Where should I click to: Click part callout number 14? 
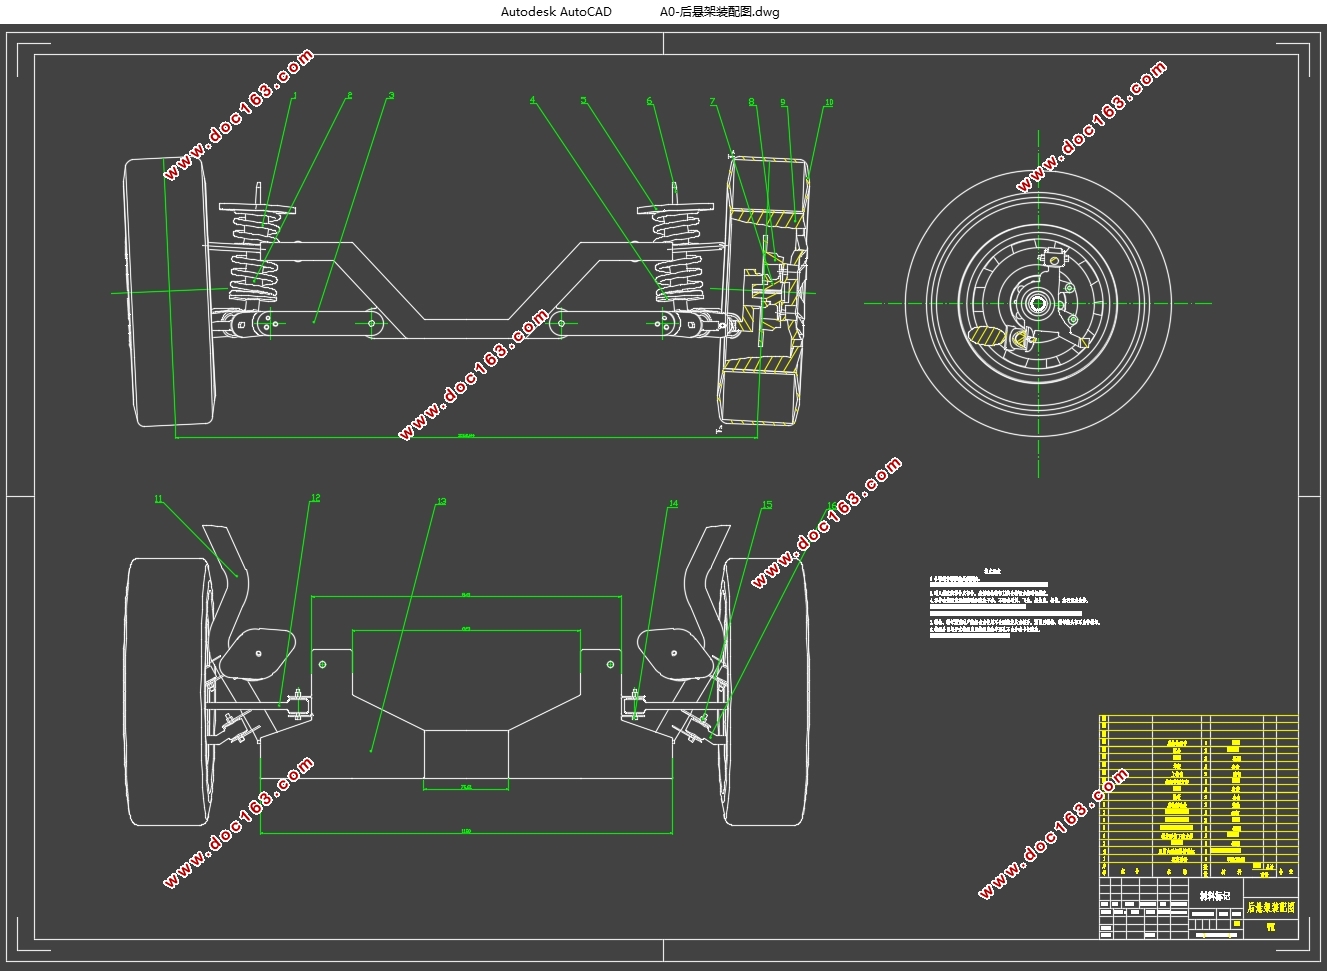tap(673, 504)
